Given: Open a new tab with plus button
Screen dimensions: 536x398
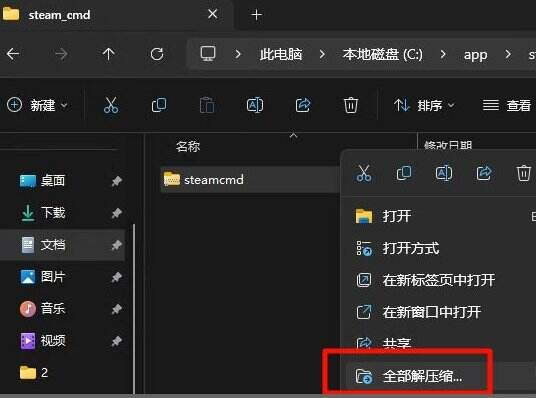Looking at the screenshot, I should click(x=256, y=15).
